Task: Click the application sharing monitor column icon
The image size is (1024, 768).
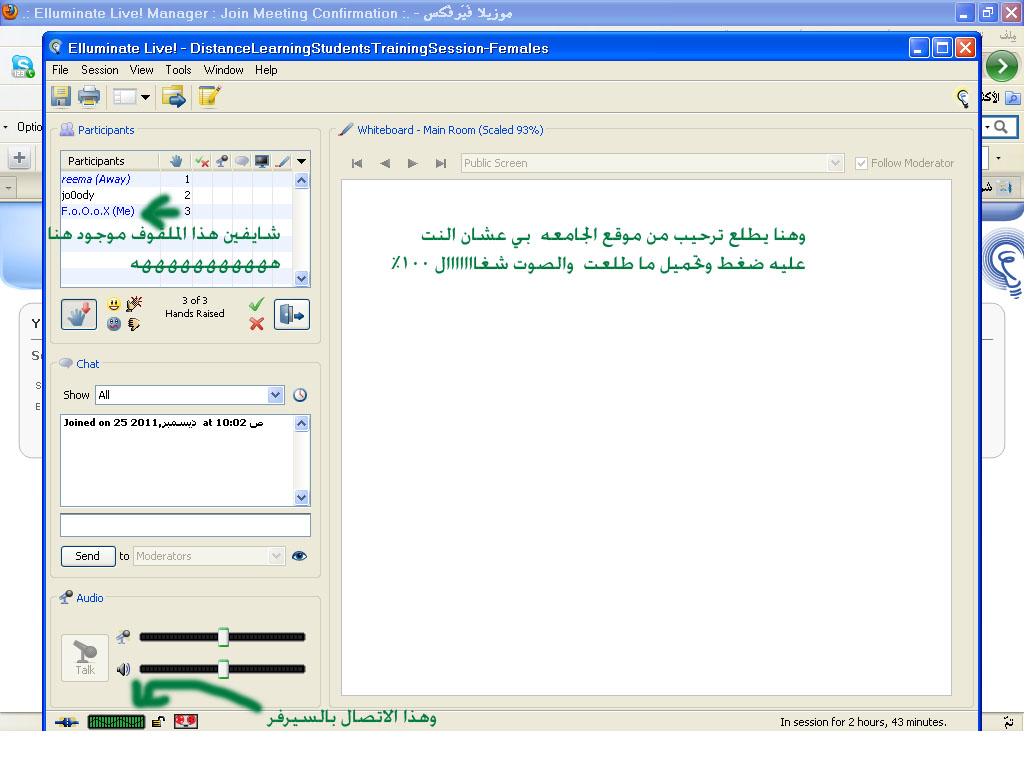Action: [262, 161]
